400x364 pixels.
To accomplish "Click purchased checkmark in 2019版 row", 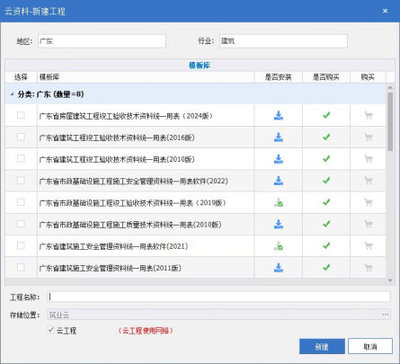I will click(326, 202).
